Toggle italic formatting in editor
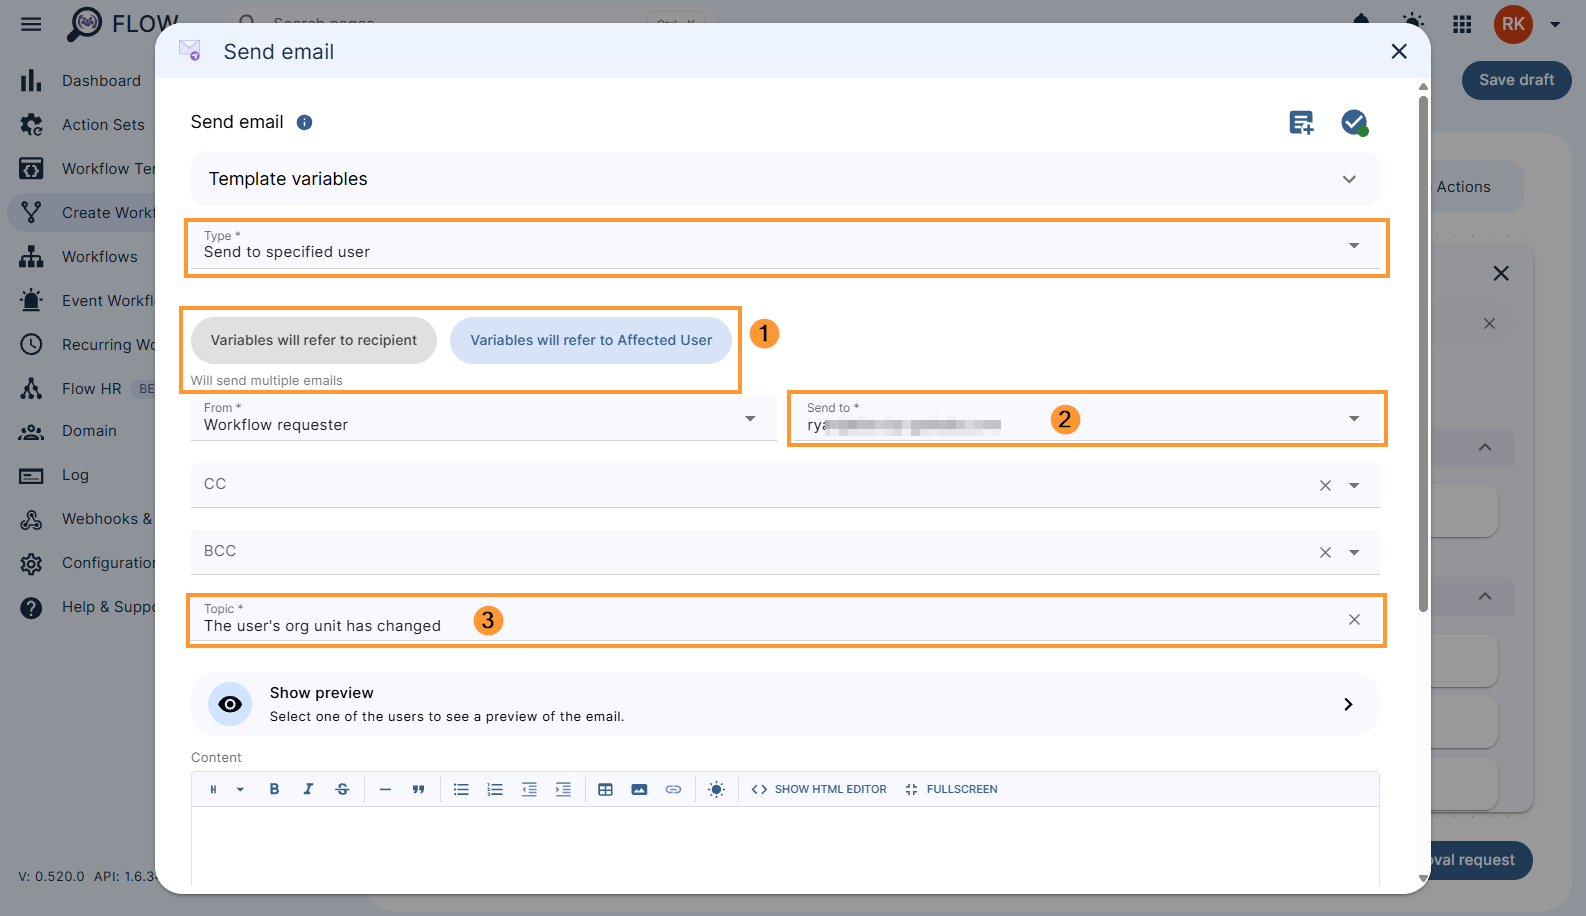 coord(308,789)
